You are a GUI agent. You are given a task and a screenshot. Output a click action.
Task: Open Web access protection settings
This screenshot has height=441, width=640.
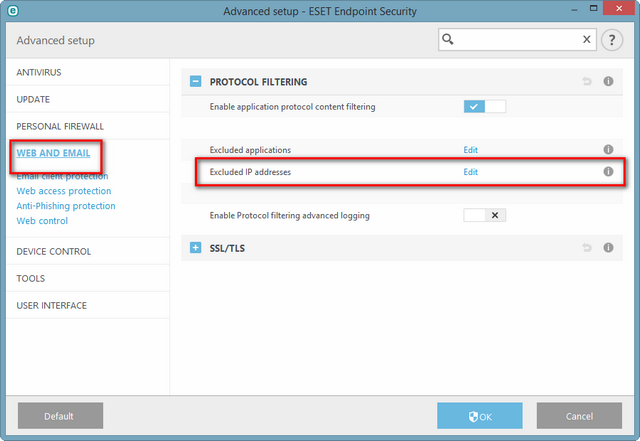(x=64, y=191)
